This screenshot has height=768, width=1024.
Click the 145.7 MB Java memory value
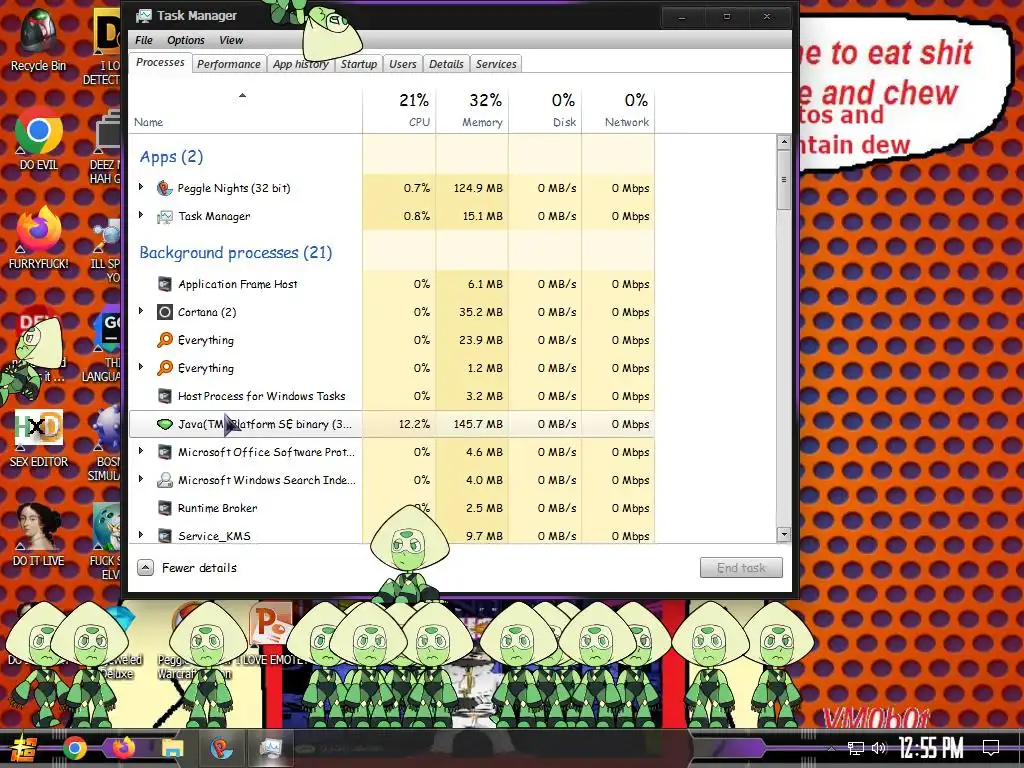click(x=478, y=424)
